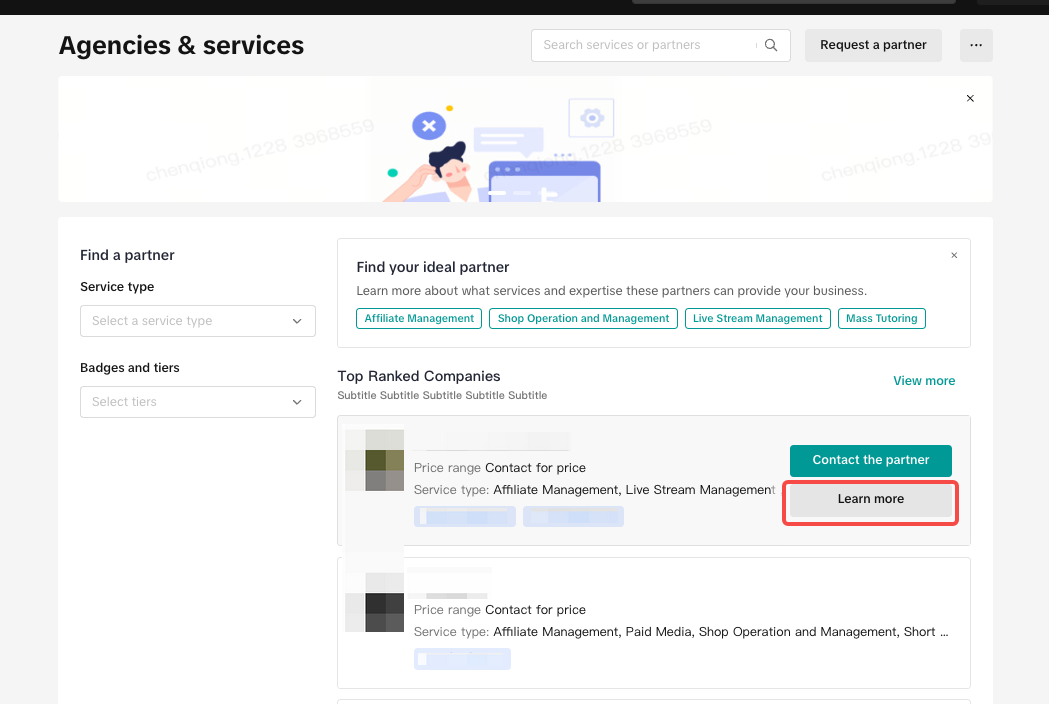The width and height of the screenshot is (1049, 704).
Task: Click the search magnifier icon
Action: pos(771,45)
